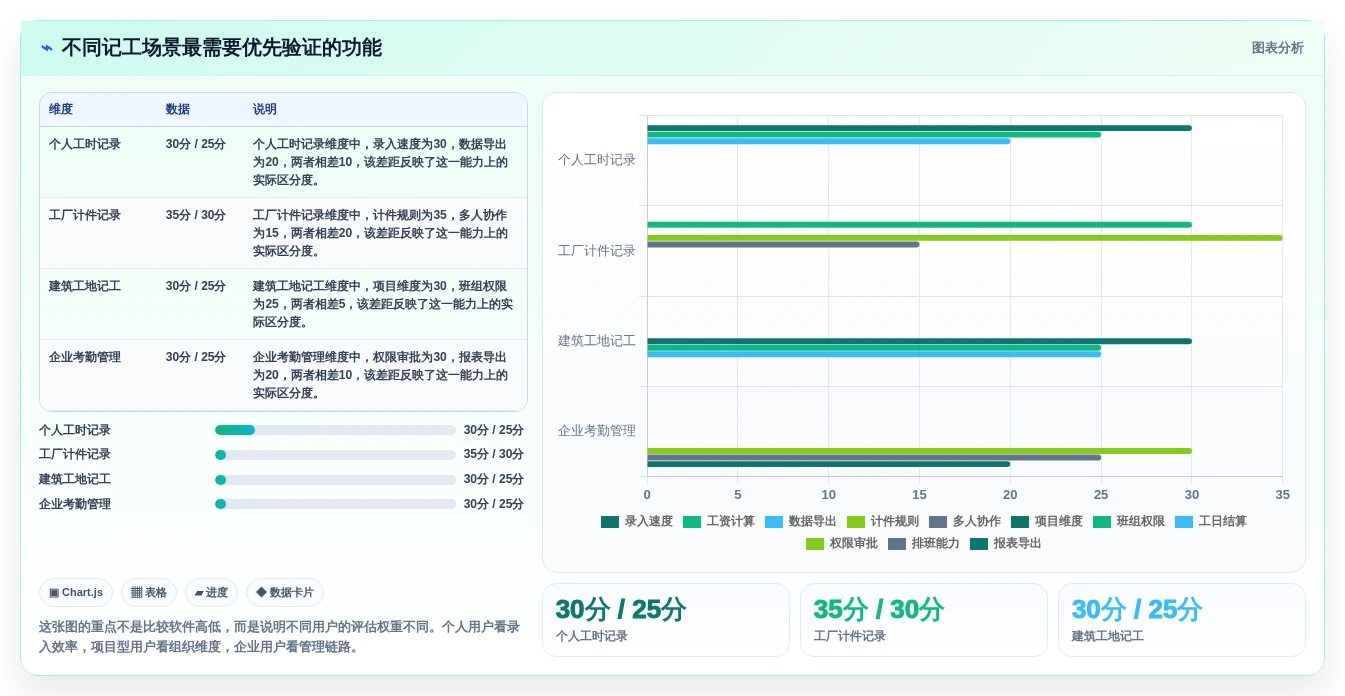Click the 进度 tag chip

pos(211,592)
